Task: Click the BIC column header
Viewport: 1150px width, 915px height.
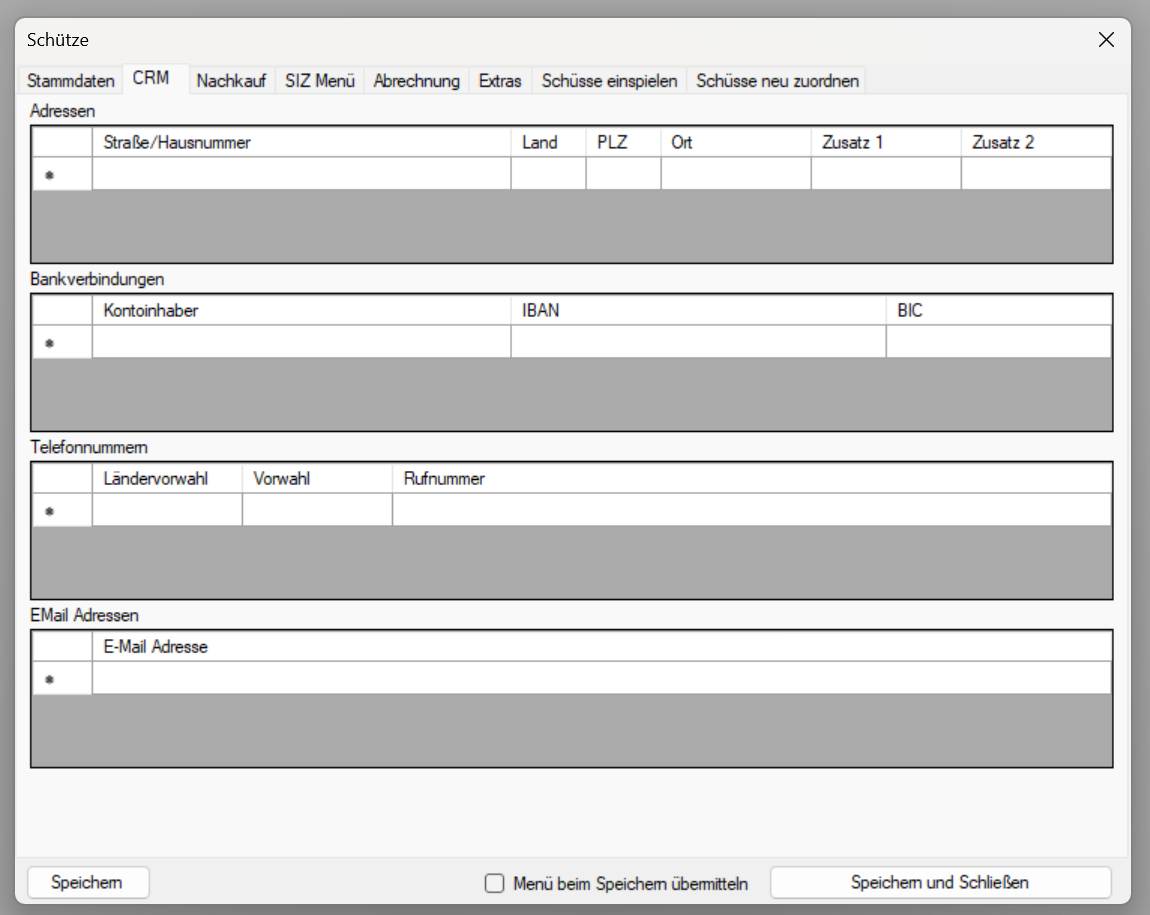Action: coord(997,310)
